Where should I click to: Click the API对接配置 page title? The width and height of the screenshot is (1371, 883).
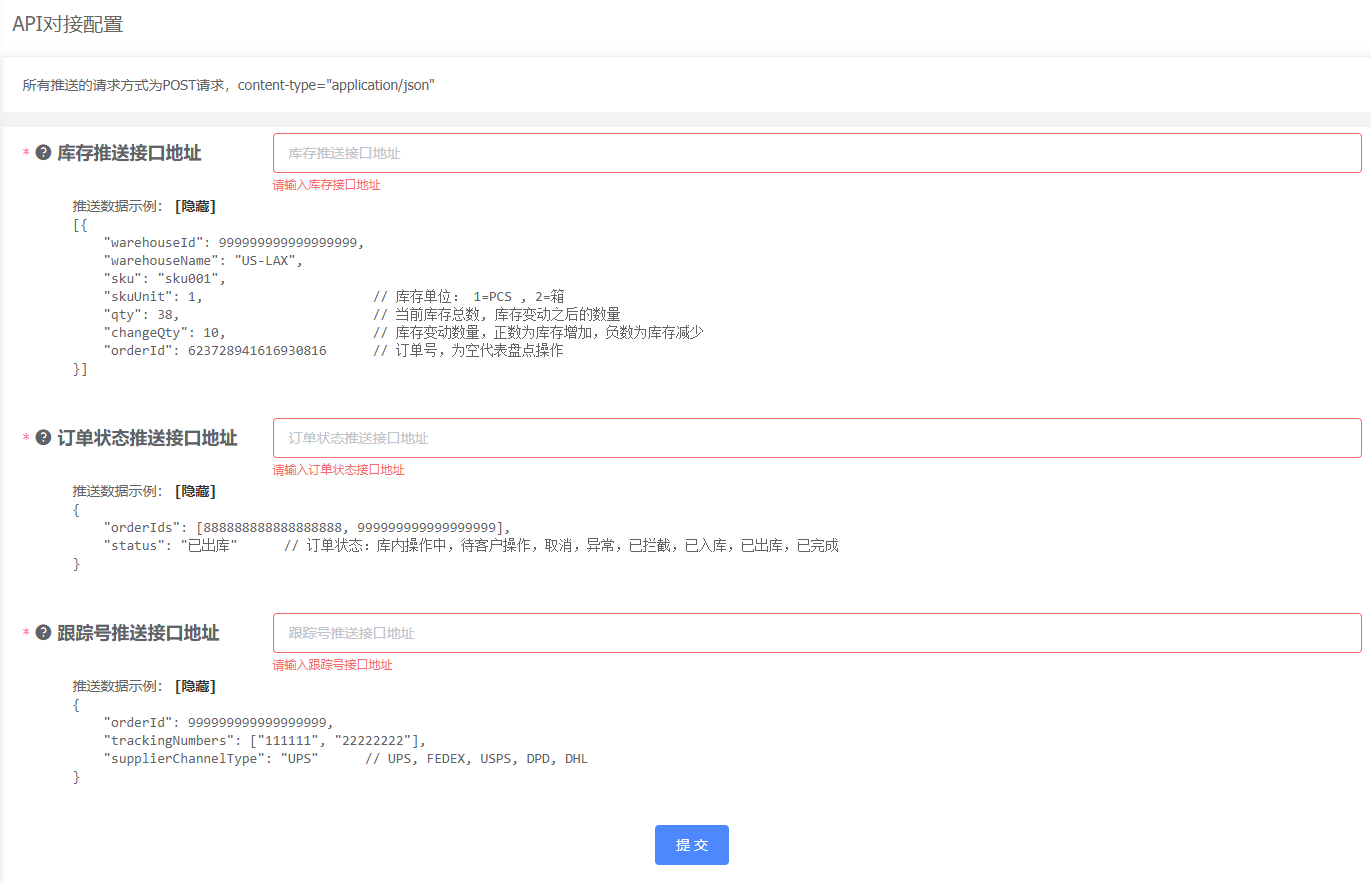68,25
